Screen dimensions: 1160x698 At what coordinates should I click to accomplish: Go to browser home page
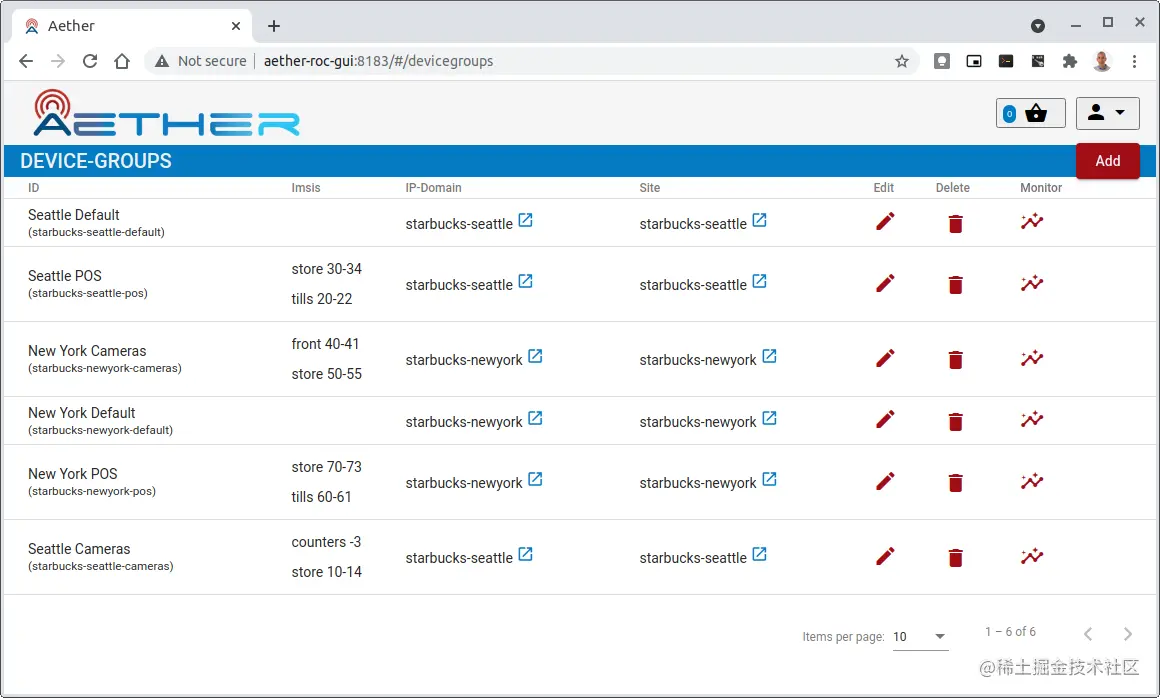coord(122,61)
